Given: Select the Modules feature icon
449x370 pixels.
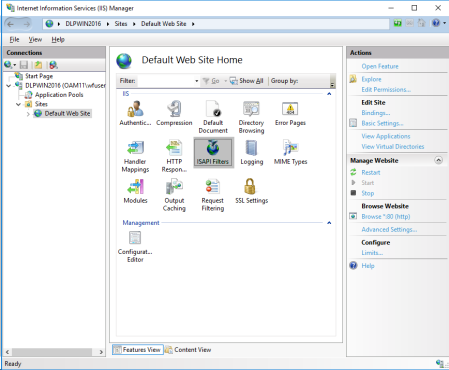Looking at the screenshot, I should tap(135, 187).
